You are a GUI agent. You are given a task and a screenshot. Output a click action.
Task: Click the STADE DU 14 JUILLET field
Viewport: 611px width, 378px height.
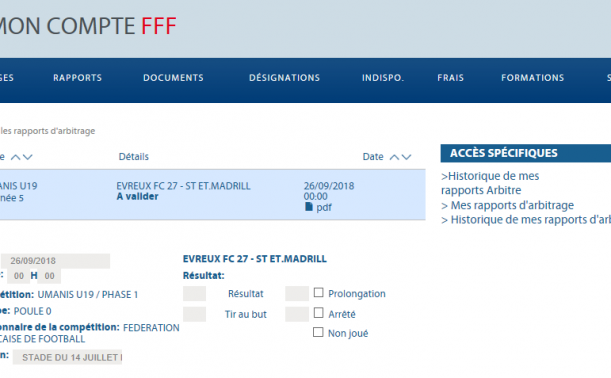(67, 357)
